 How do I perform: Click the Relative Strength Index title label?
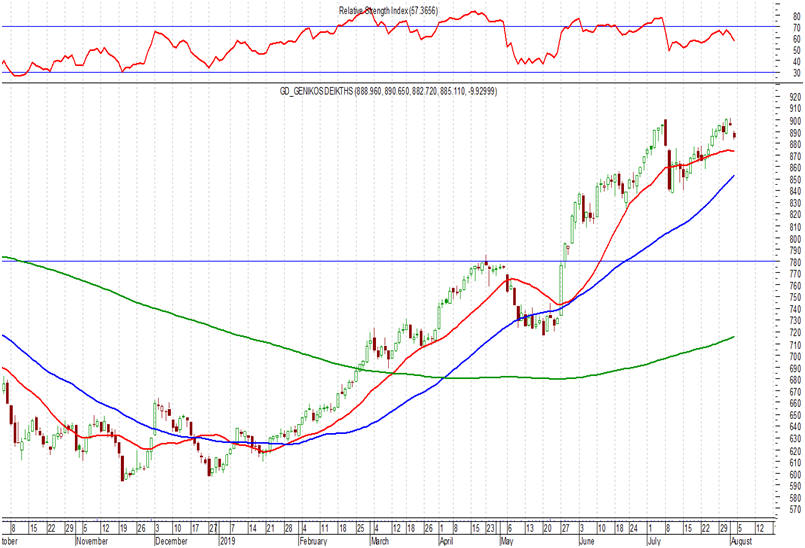point(388,11)
